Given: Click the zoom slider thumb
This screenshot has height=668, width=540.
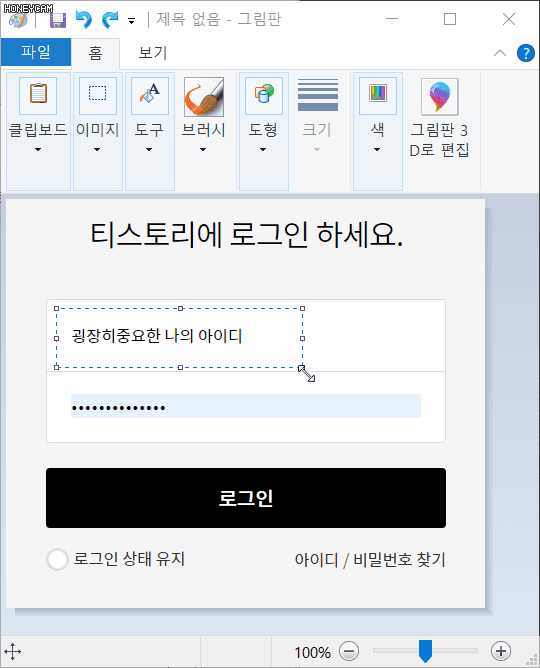Looking at the screenshot, I should 425,651.
